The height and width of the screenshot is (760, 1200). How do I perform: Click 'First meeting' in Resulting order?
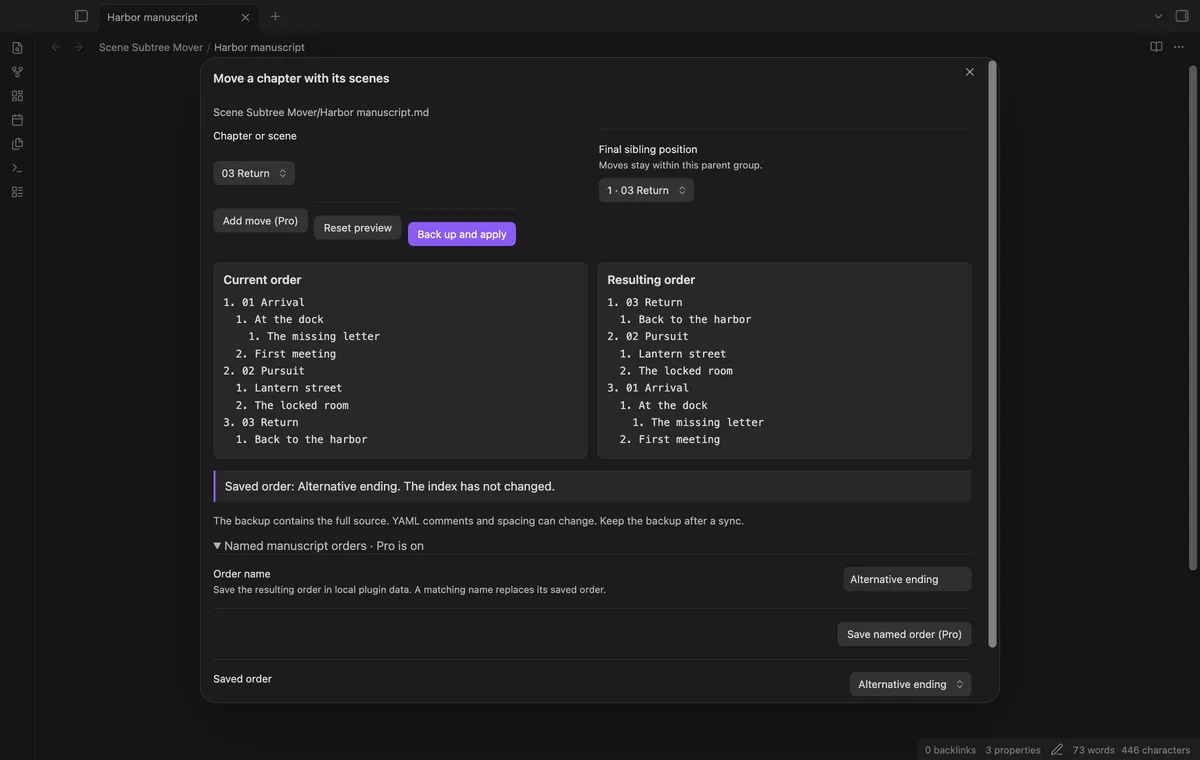tap(679, 439)
